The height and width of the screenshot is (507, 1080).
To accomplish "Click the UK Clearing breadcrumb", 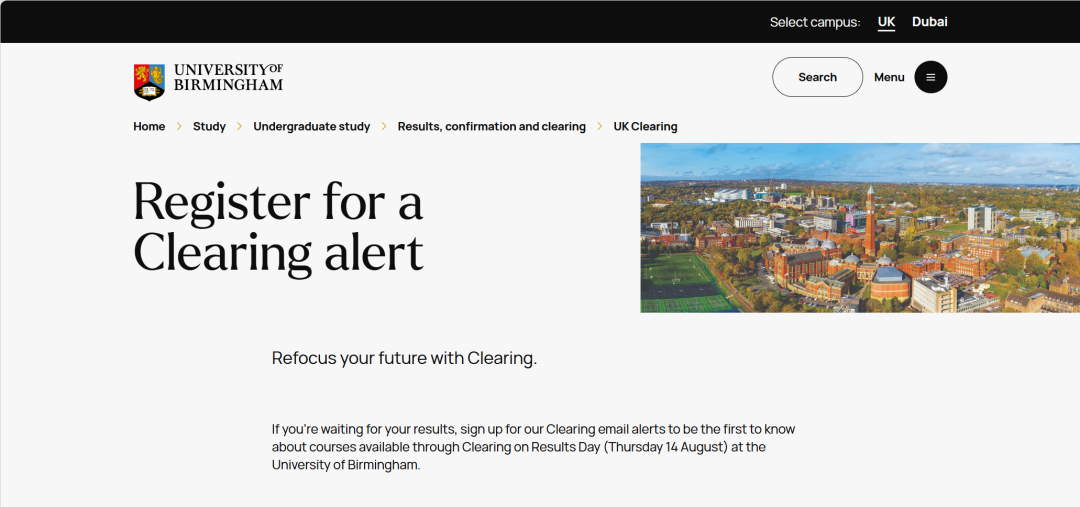I will pos(645,127).
